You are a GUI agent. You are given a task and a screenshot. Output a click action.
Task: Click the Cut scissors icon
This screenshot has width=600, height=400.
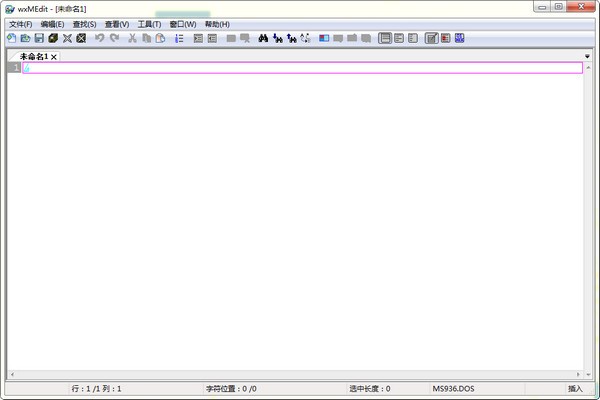(x=132, y=38)
